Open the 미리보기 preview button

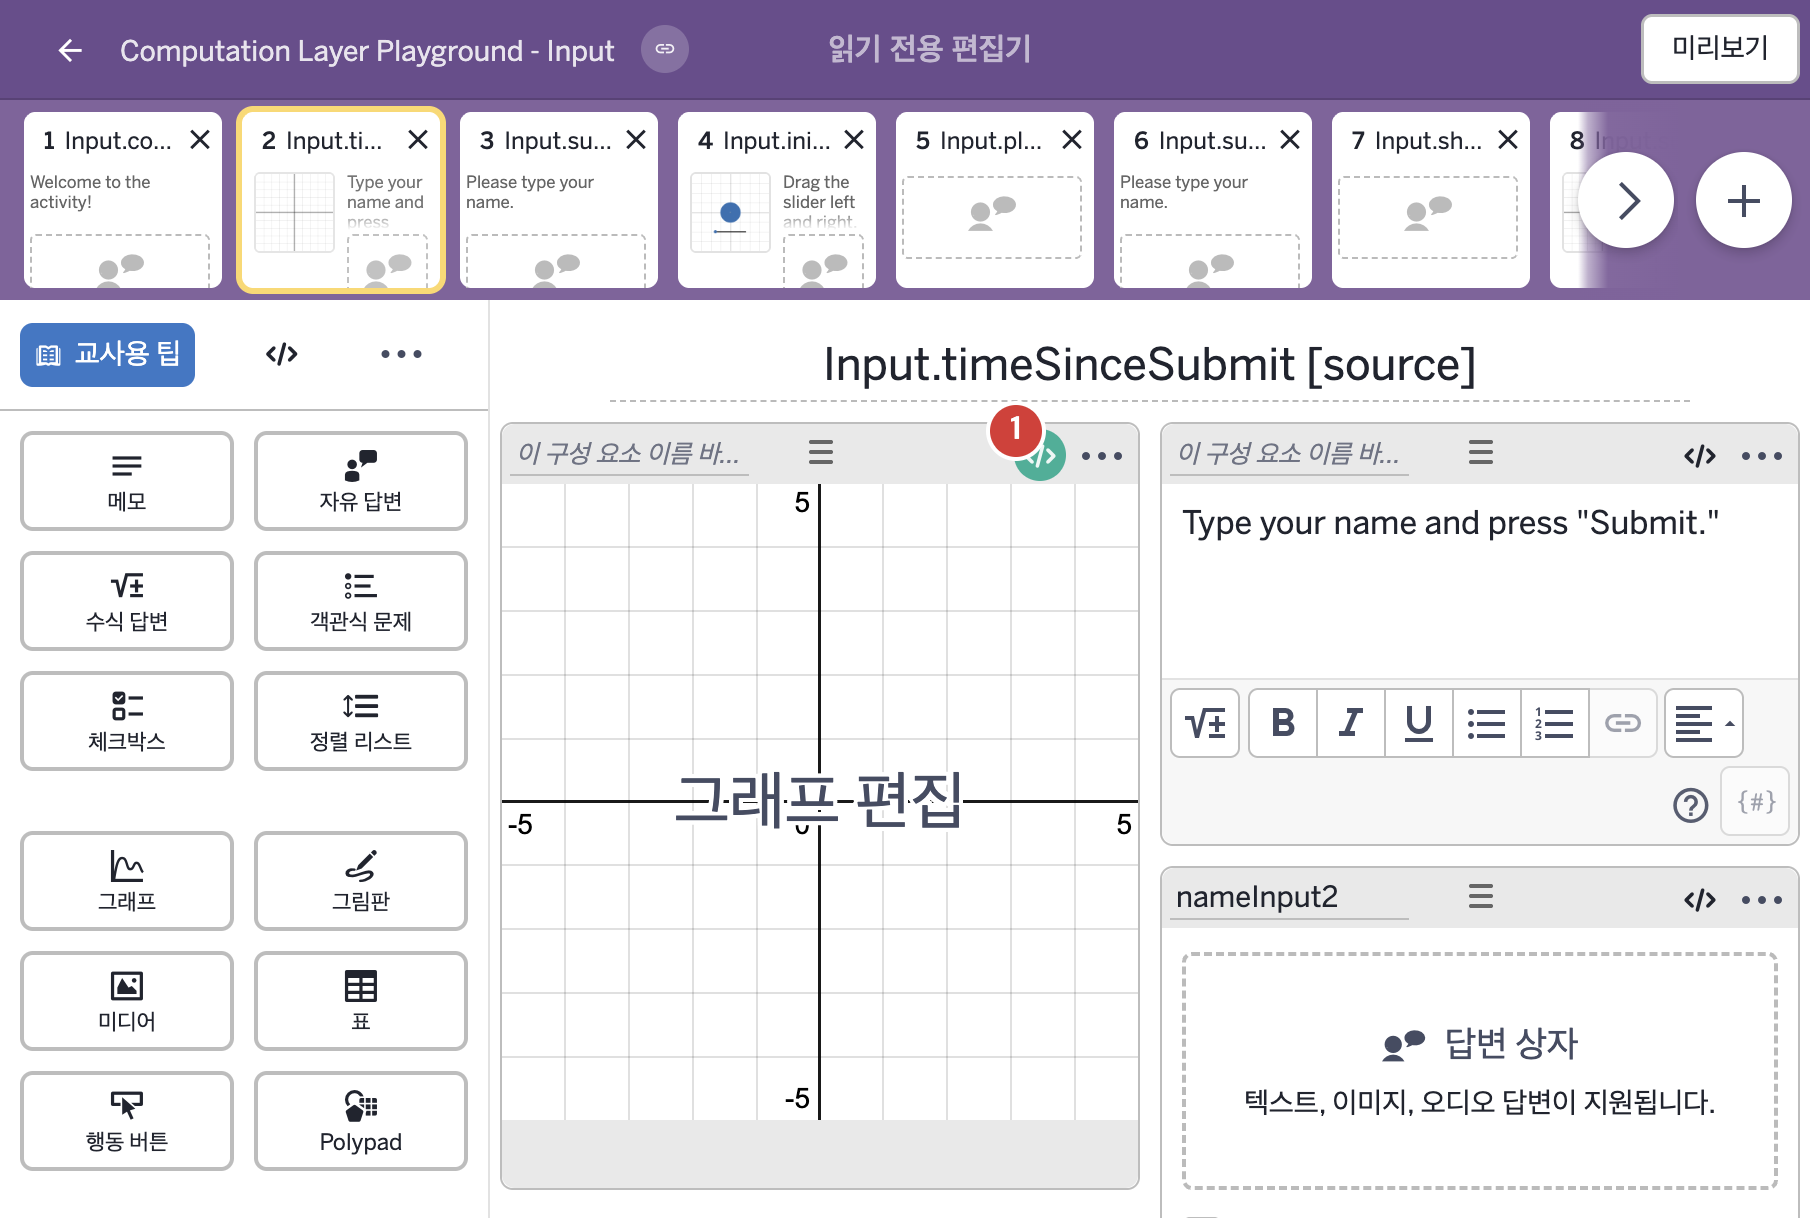pos(1719,48)
